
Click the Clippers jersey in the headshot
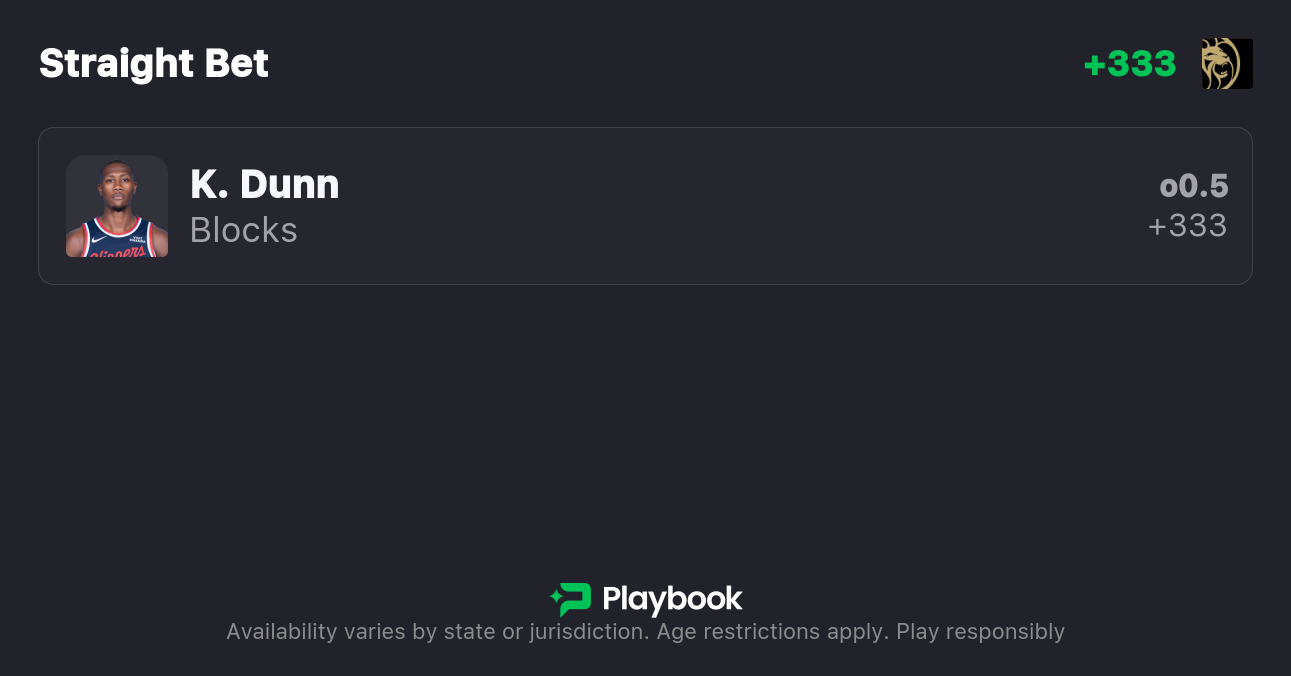[x=117, y=240]
